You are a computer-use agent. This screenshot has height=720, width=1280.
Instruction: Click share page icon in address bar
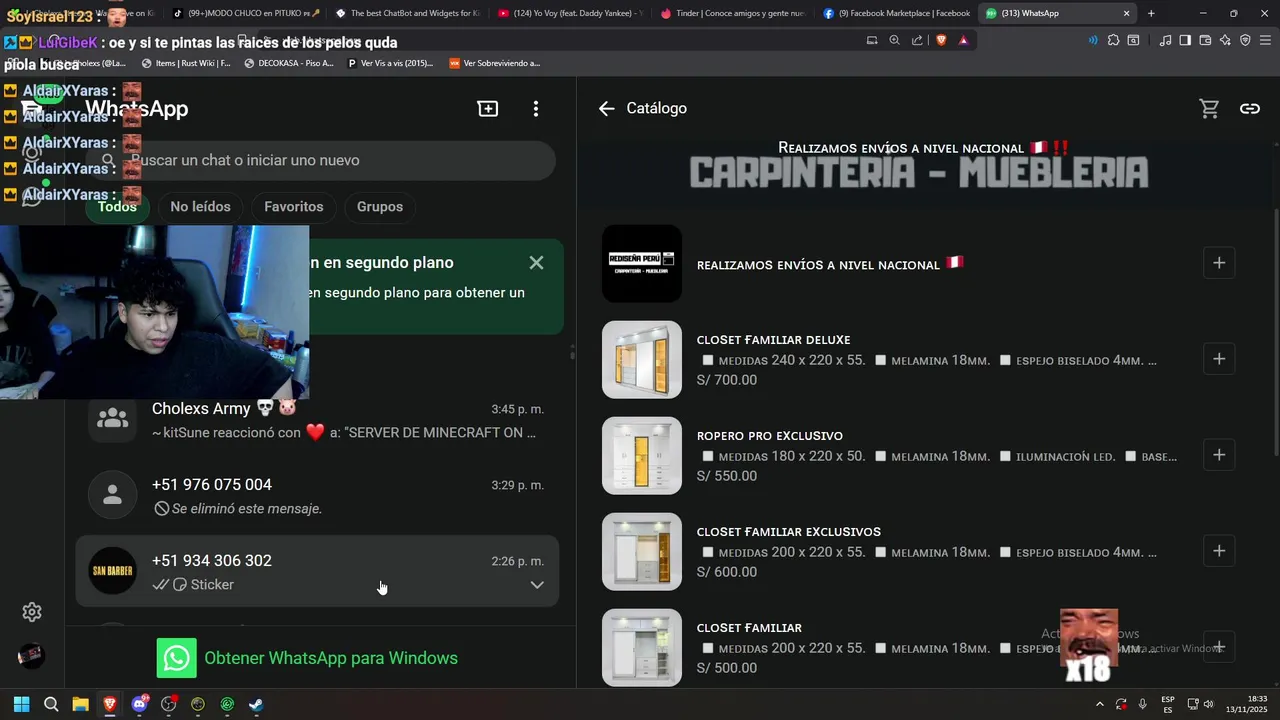click(917, 40)
